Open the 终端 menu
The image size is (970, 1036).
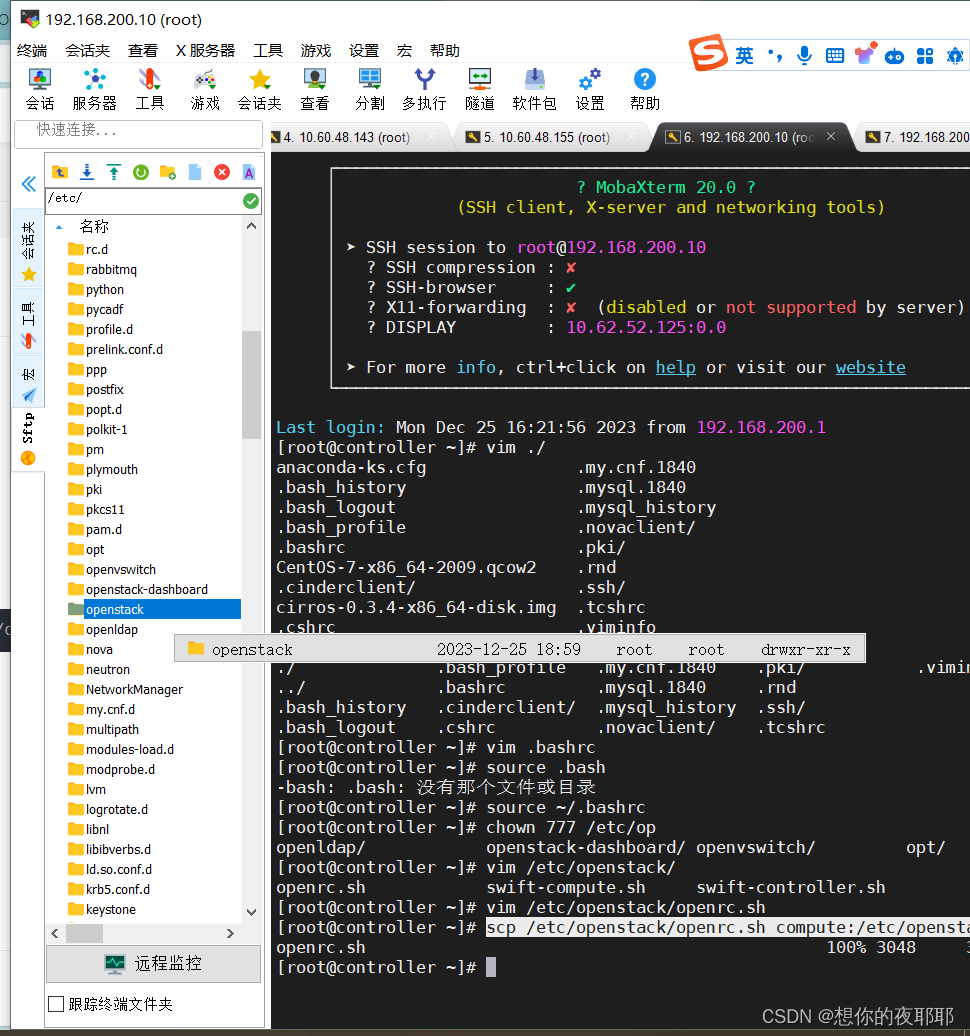point(30,50)
